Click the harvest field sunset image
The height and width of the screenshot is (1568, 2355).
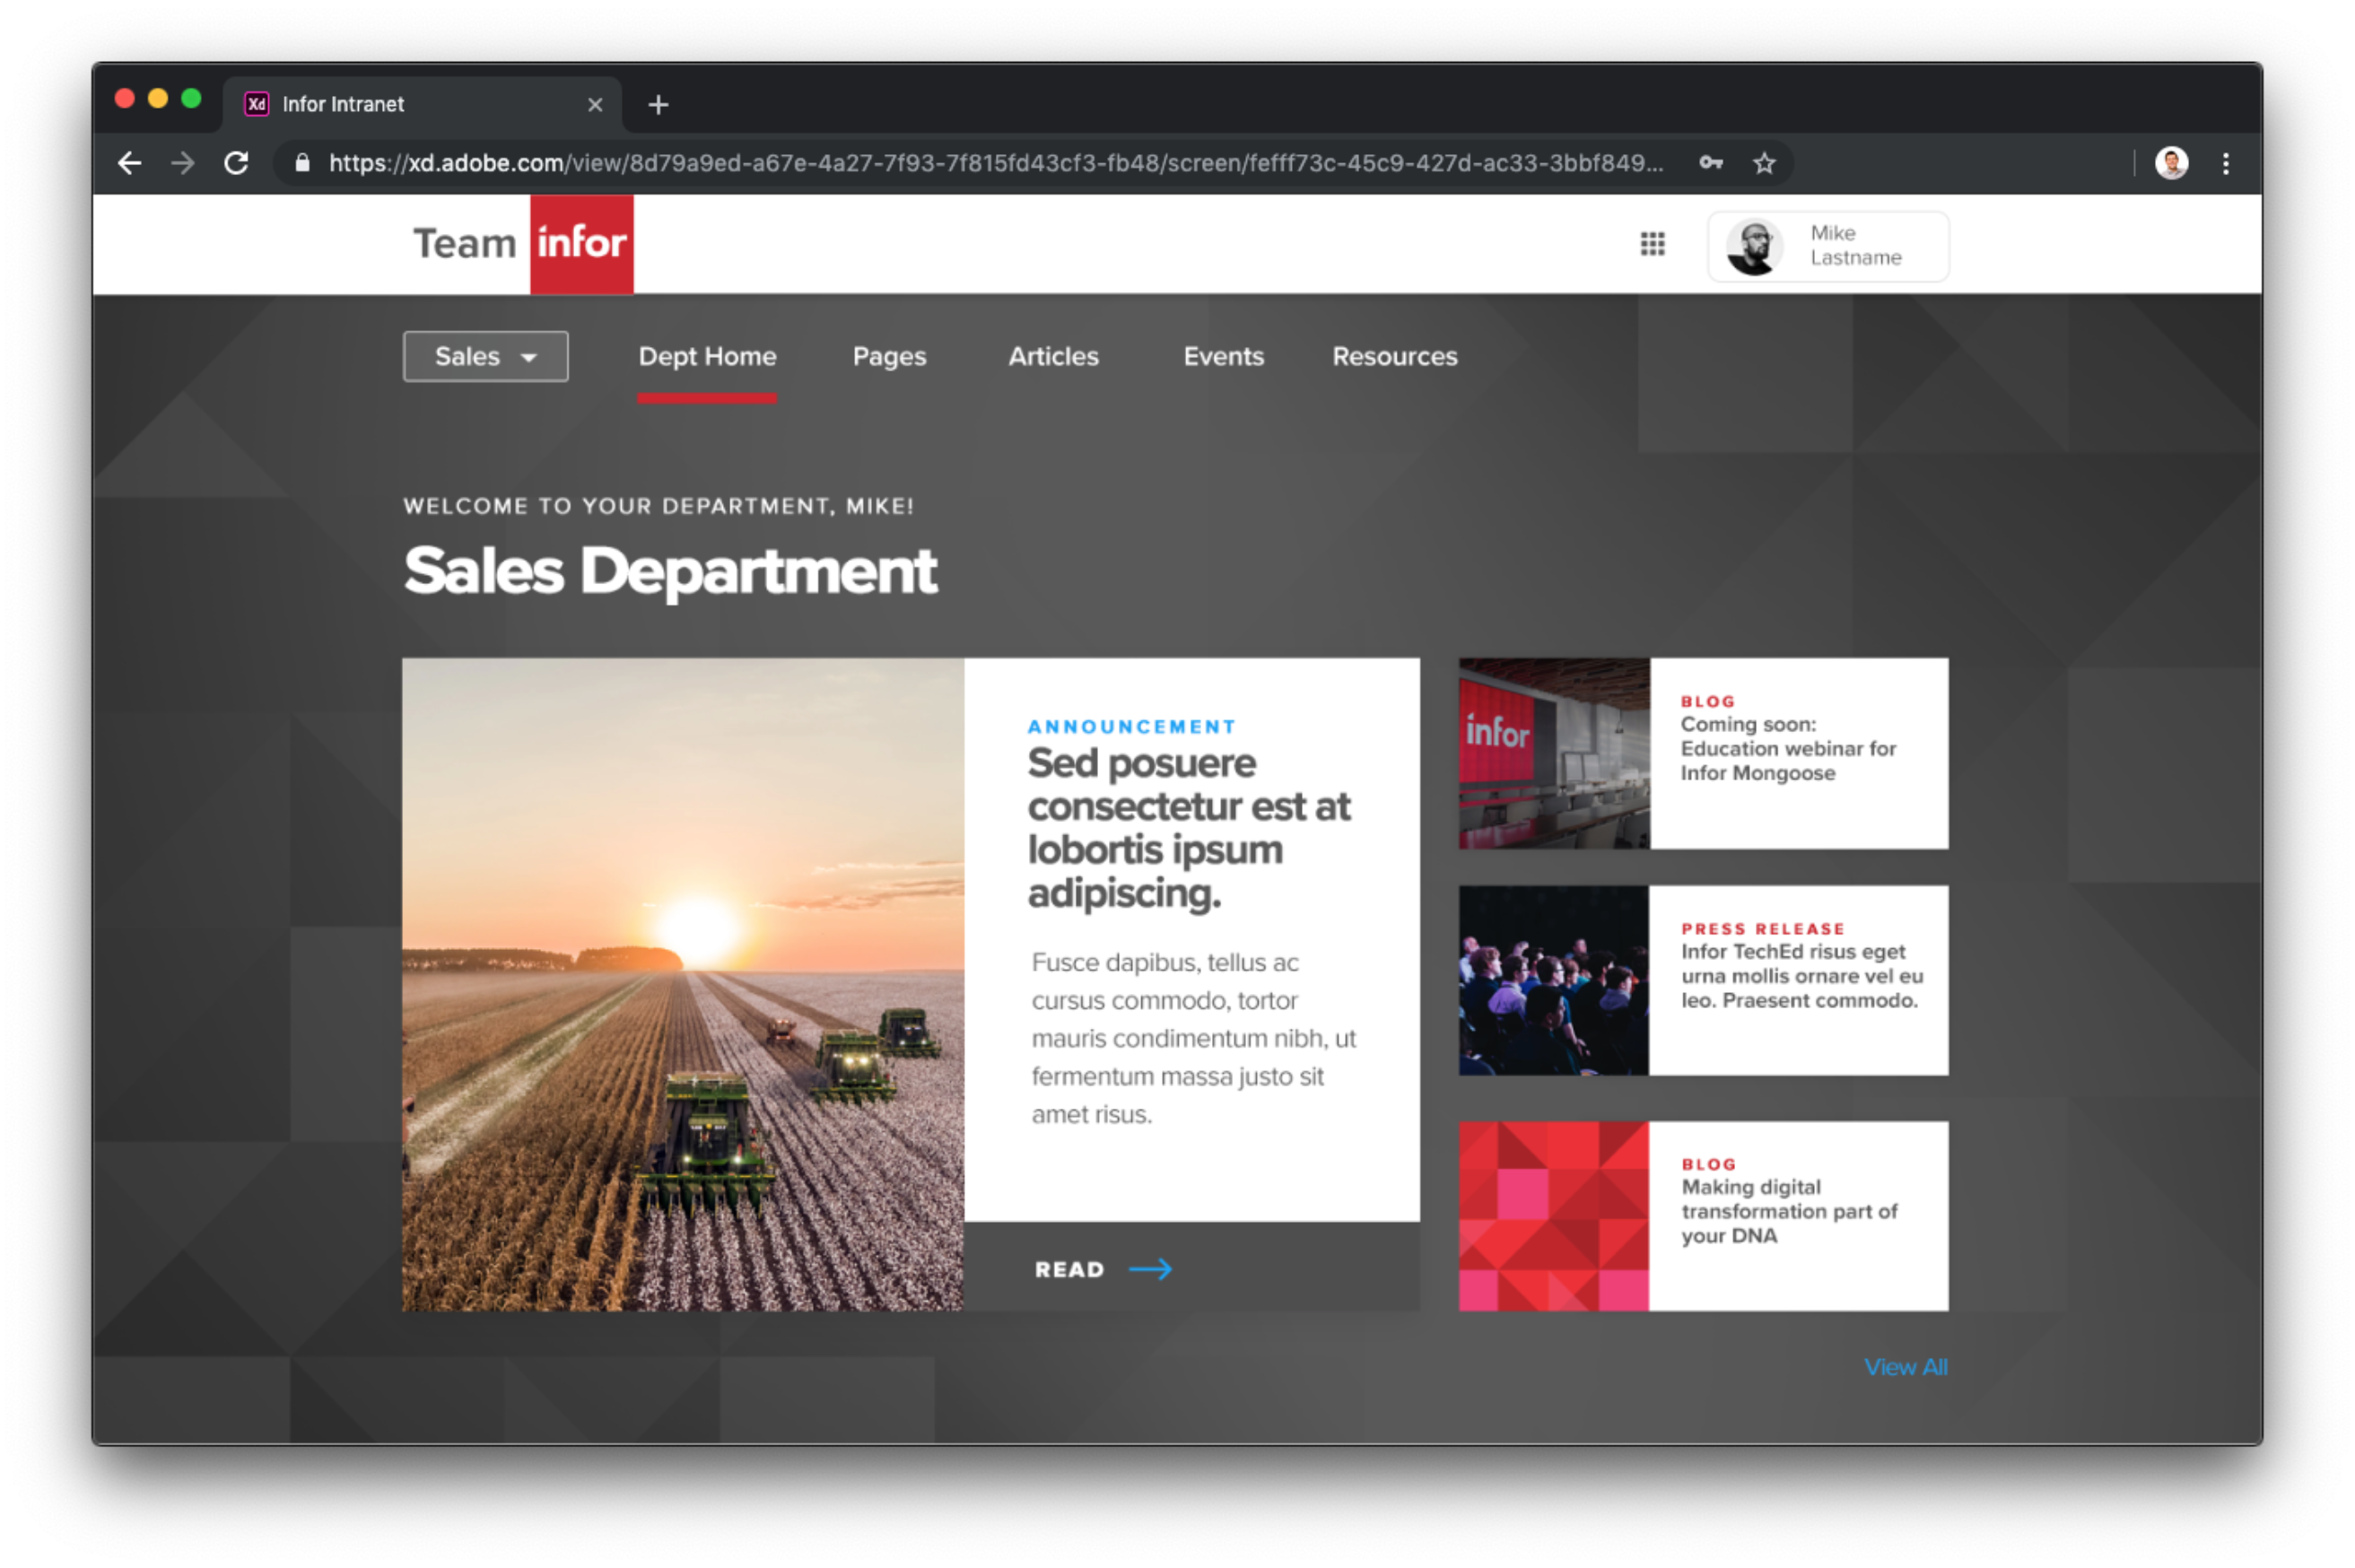[683, 984]
